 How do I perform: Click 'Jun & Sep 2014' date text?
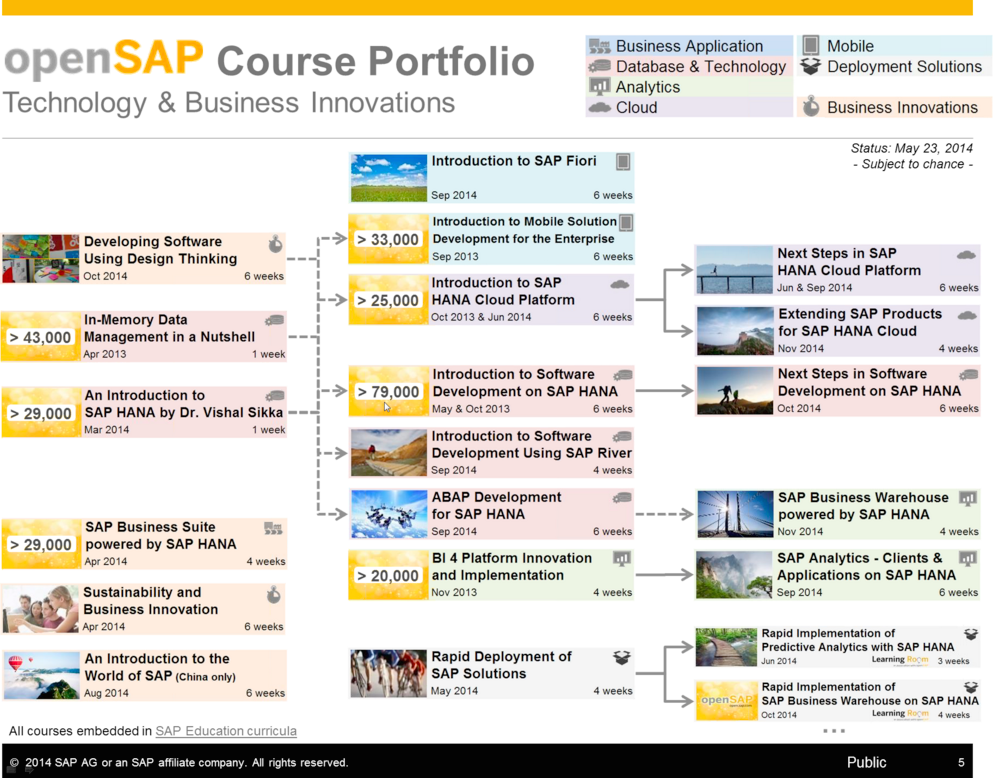(815, 287)
